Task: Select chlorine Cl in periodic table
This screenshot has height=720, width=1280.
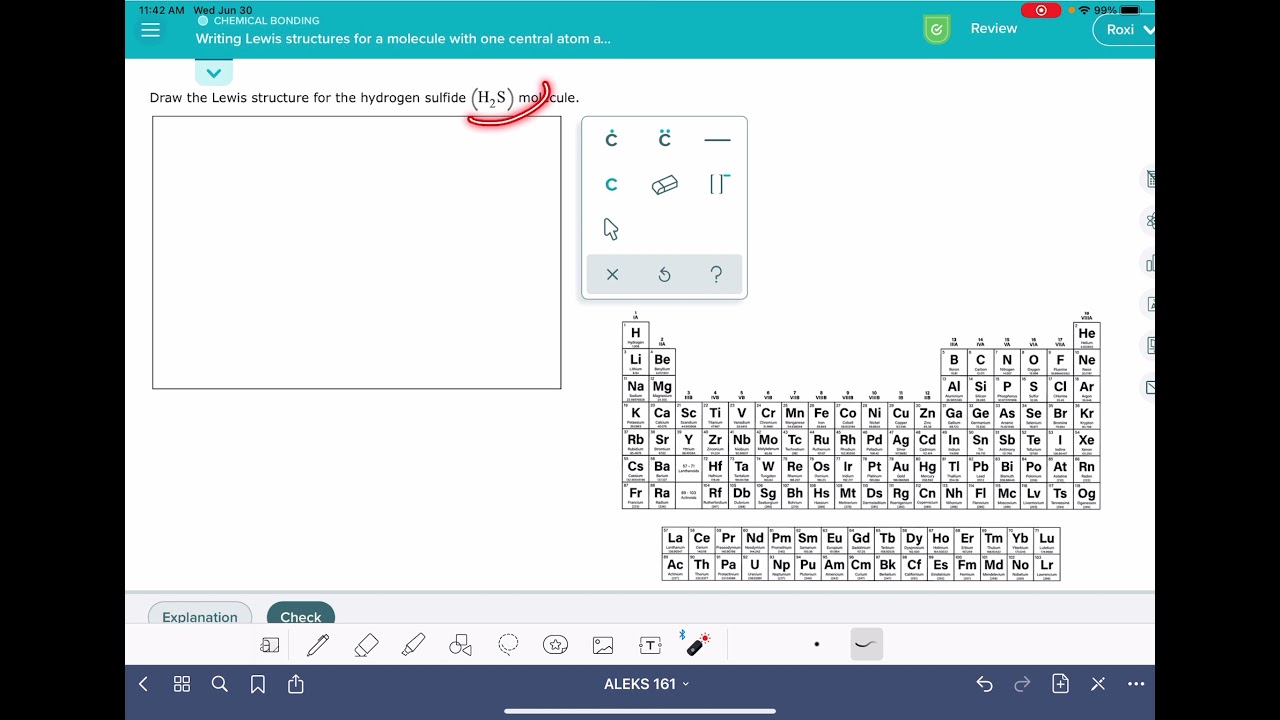Action: 1061,388
